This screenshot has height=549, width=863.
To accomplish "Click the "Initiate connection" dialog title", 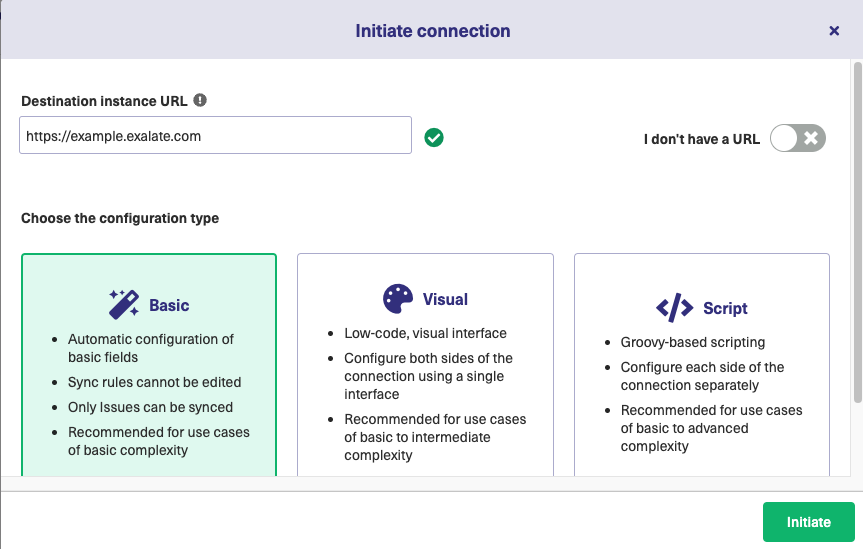I will [432, 31].
